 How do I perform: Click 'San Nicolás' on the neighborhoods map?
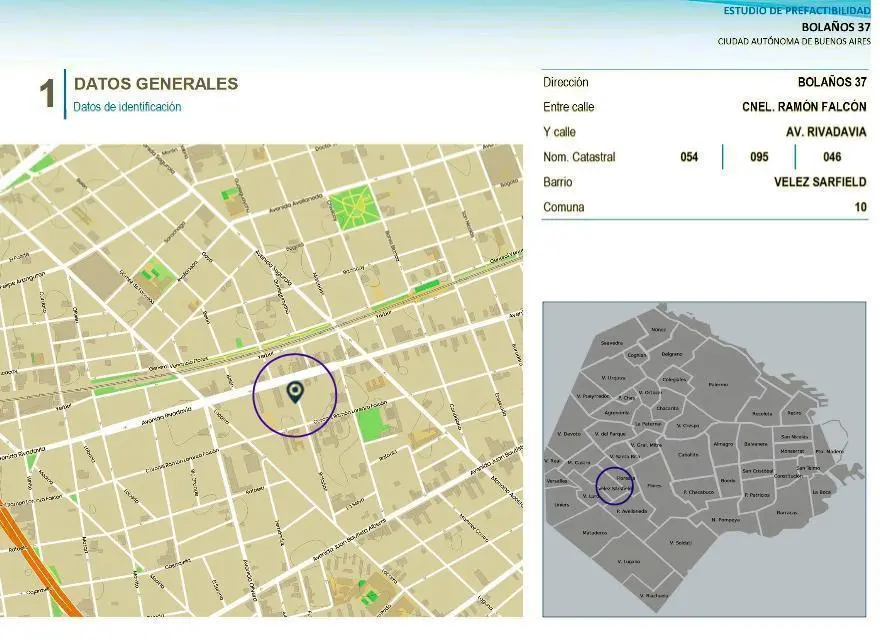coord(795,436)
